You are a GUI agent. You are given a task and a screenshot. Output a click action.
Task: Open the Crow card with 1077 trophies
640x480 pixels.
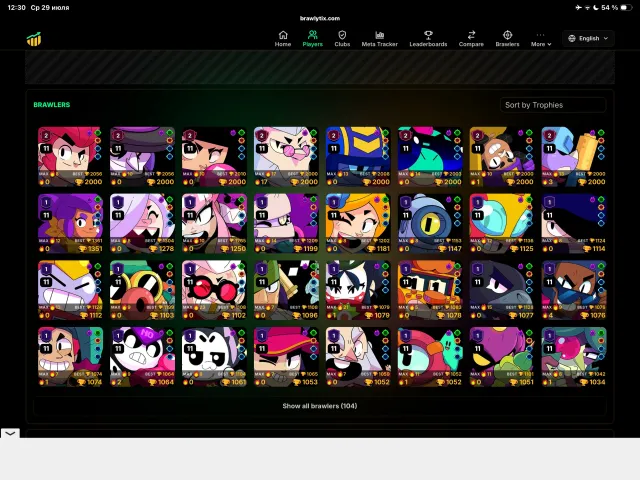tap(502, 290)
